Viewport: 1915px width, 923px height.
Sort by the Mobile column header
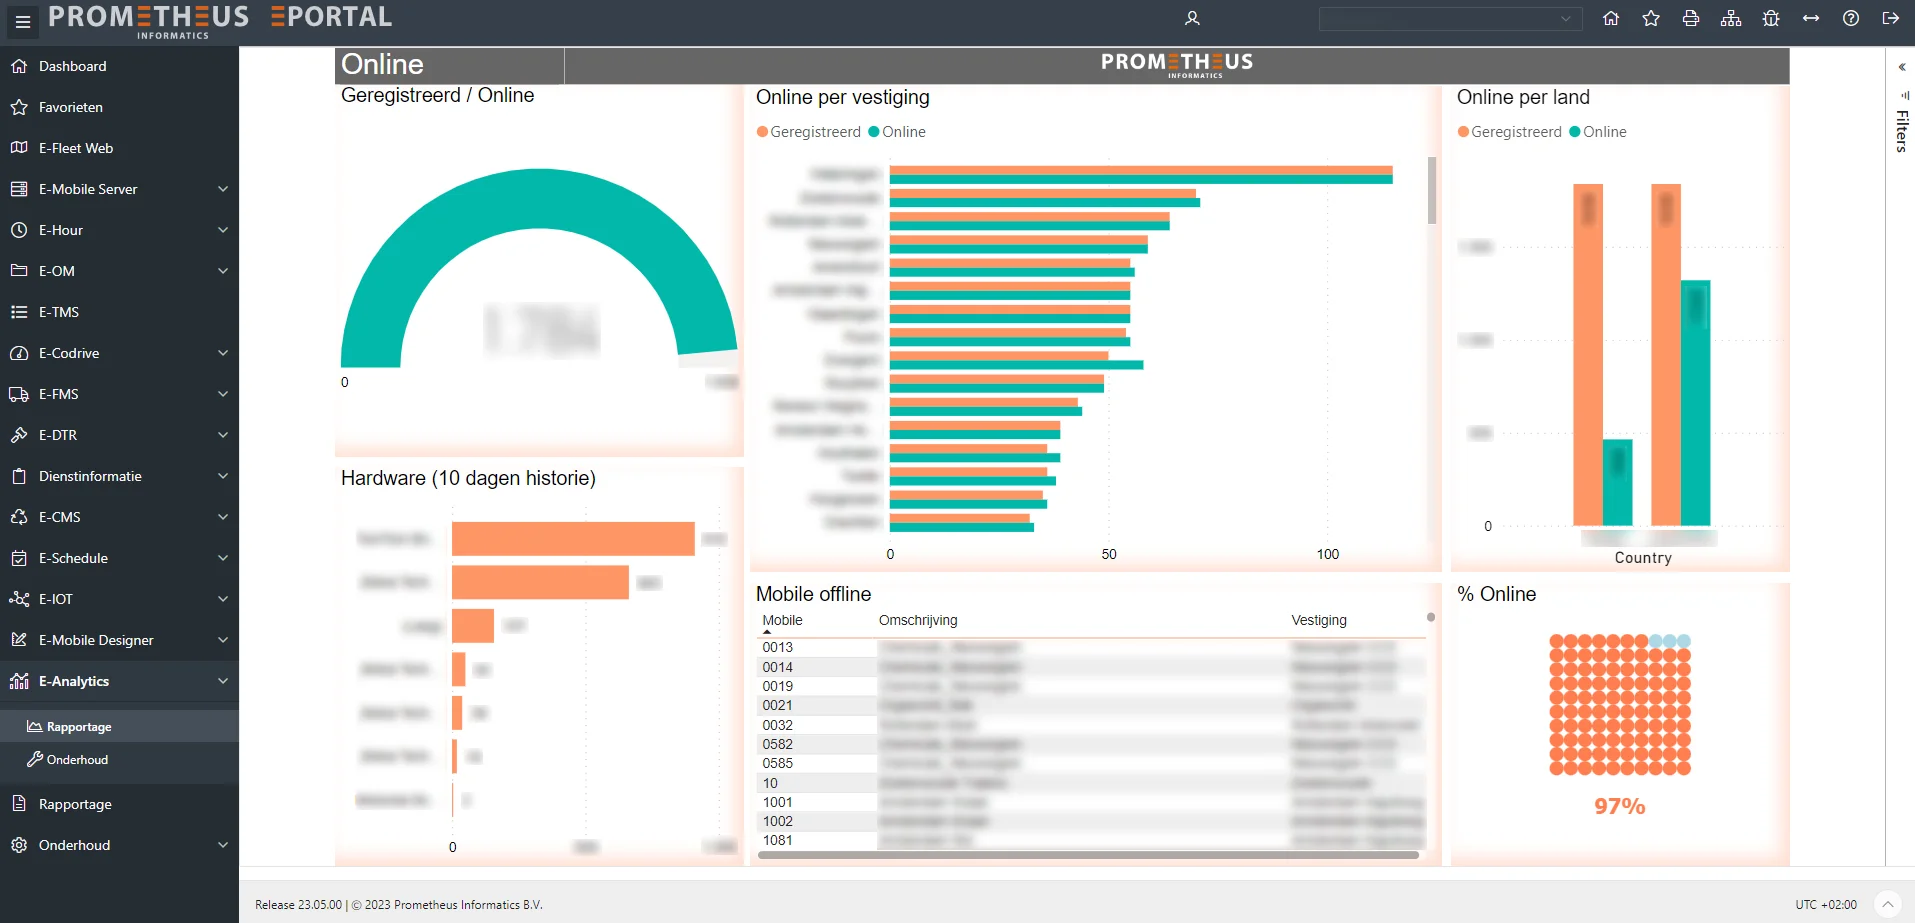pos(782,621)
